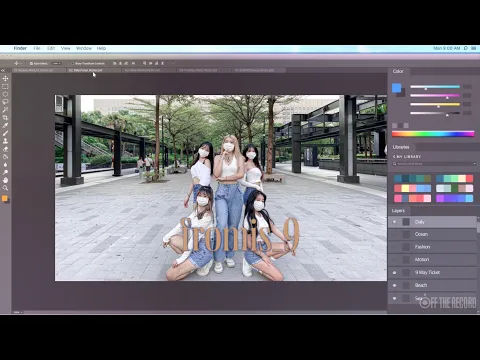480x360 pixels.
Task: Select the Move tool in the left toolbar
Action: (5, 78)
